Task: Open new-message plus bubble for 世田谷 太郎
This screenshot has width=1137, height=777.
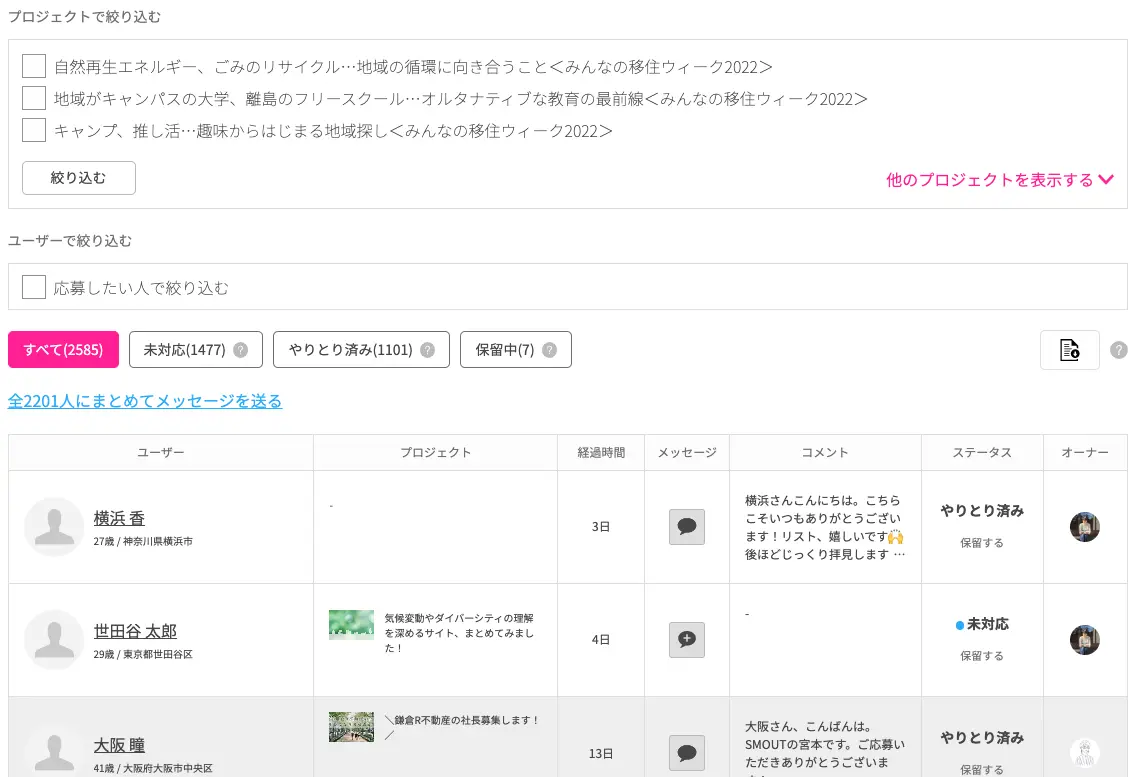Action: pyautogui.click(x=687, y=640)
